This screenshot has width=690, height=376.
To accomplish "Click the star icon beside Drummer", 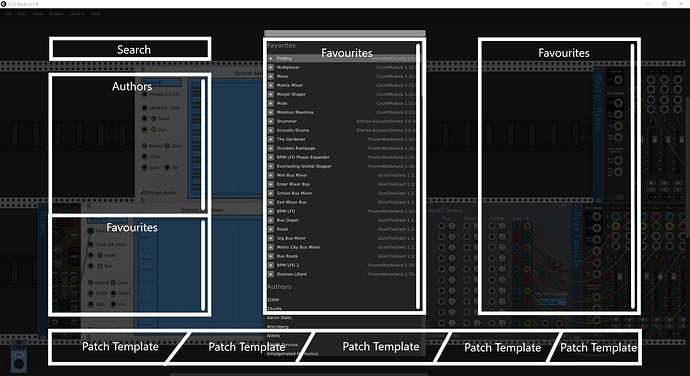I will (271, 121).
